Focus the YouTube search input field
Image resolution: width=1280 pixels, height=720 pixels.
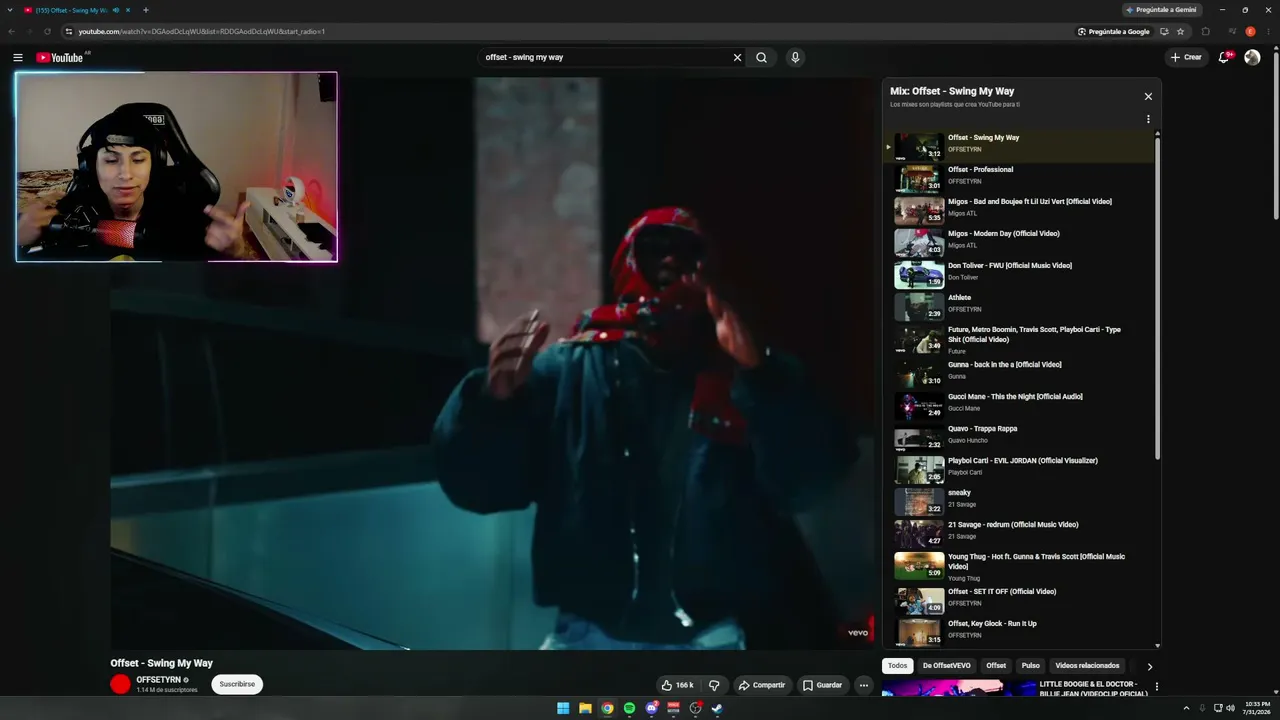[605, 57]
